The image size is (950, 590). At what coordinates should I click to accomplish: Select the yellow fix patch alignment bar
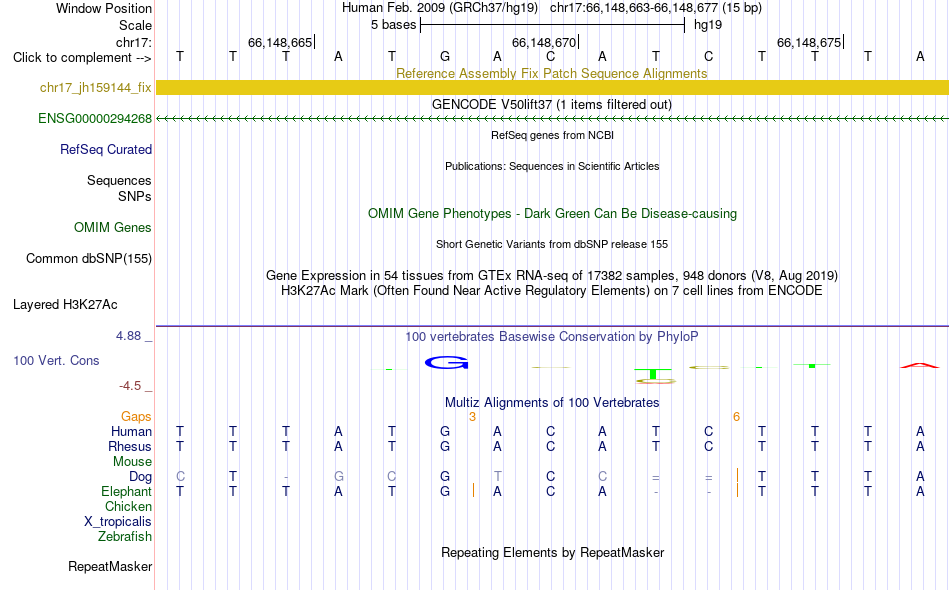click(x=552, y=88)
